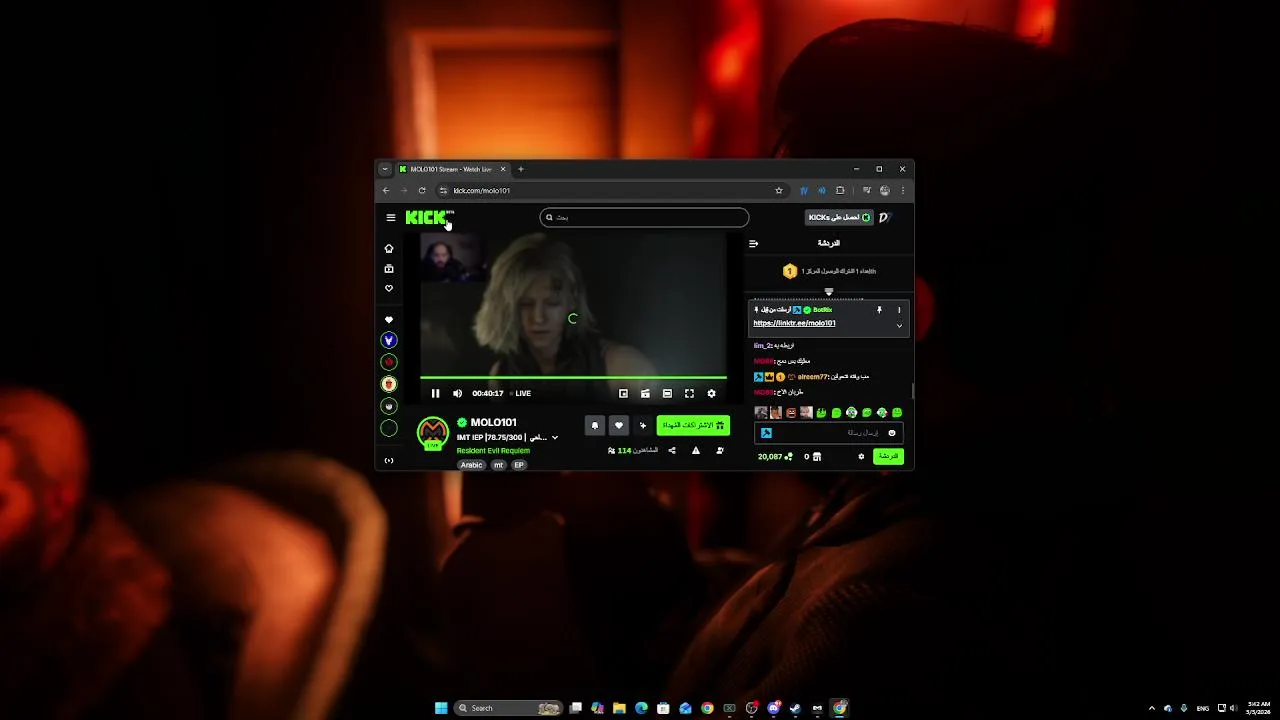Go to Home in the Kick sidebar
Image resolution: width=1280 pixels, height=720 pixels.
coord(389,248)
